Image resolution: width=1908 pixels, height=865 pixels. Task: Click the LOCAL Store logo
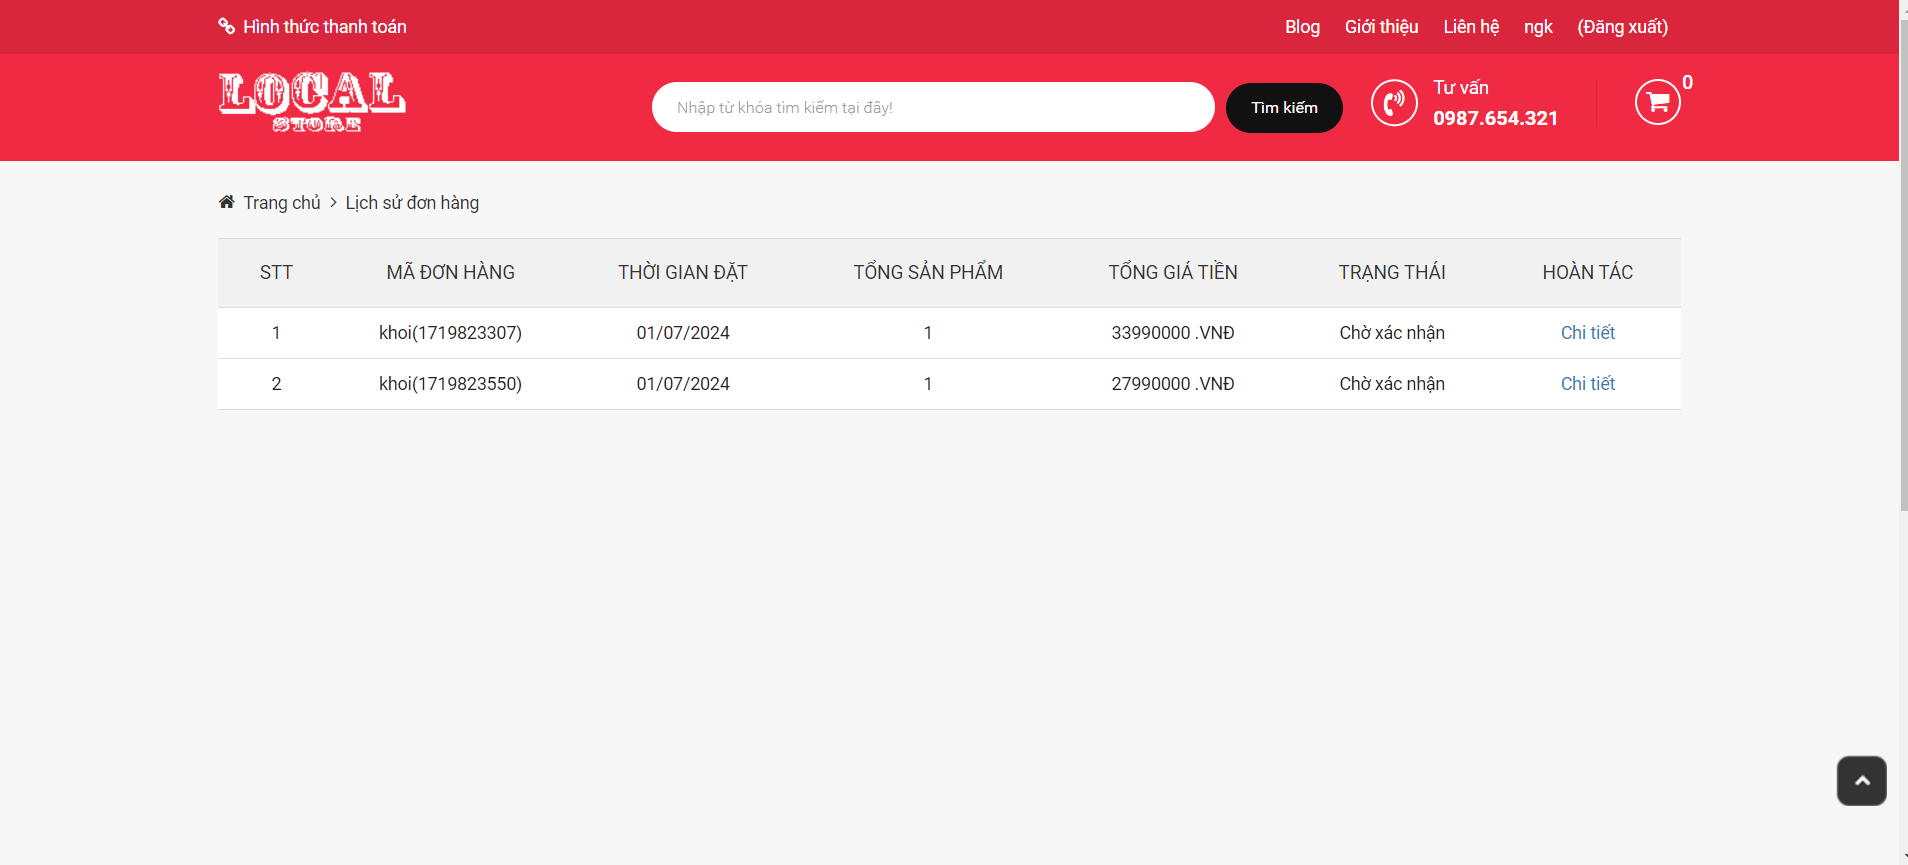[x=312, y=102]
